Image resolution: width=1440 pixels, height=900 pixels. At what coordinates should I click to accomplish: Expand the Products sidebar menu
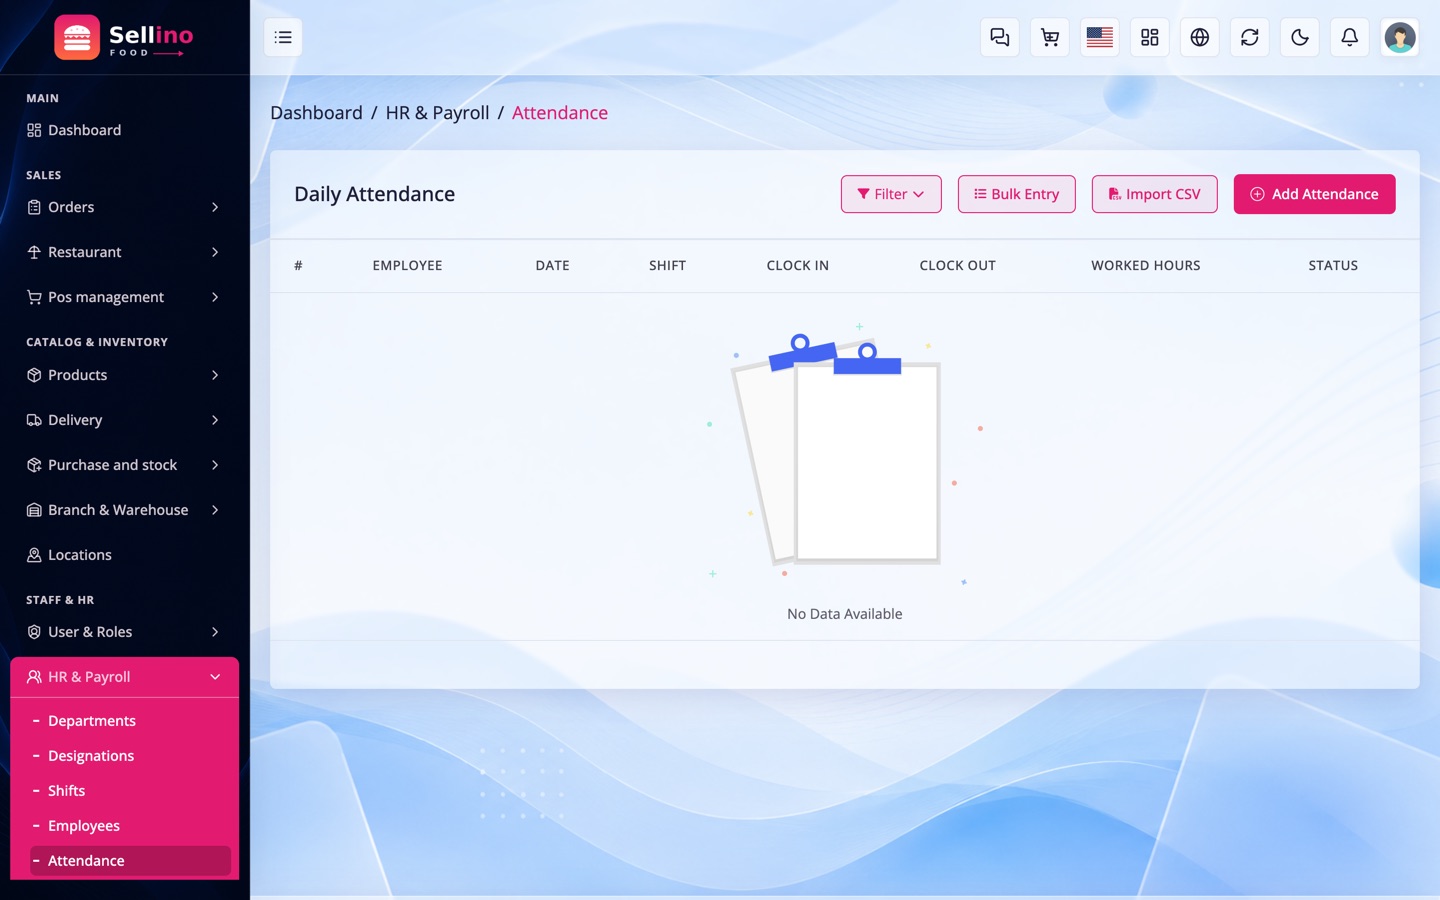124,375
